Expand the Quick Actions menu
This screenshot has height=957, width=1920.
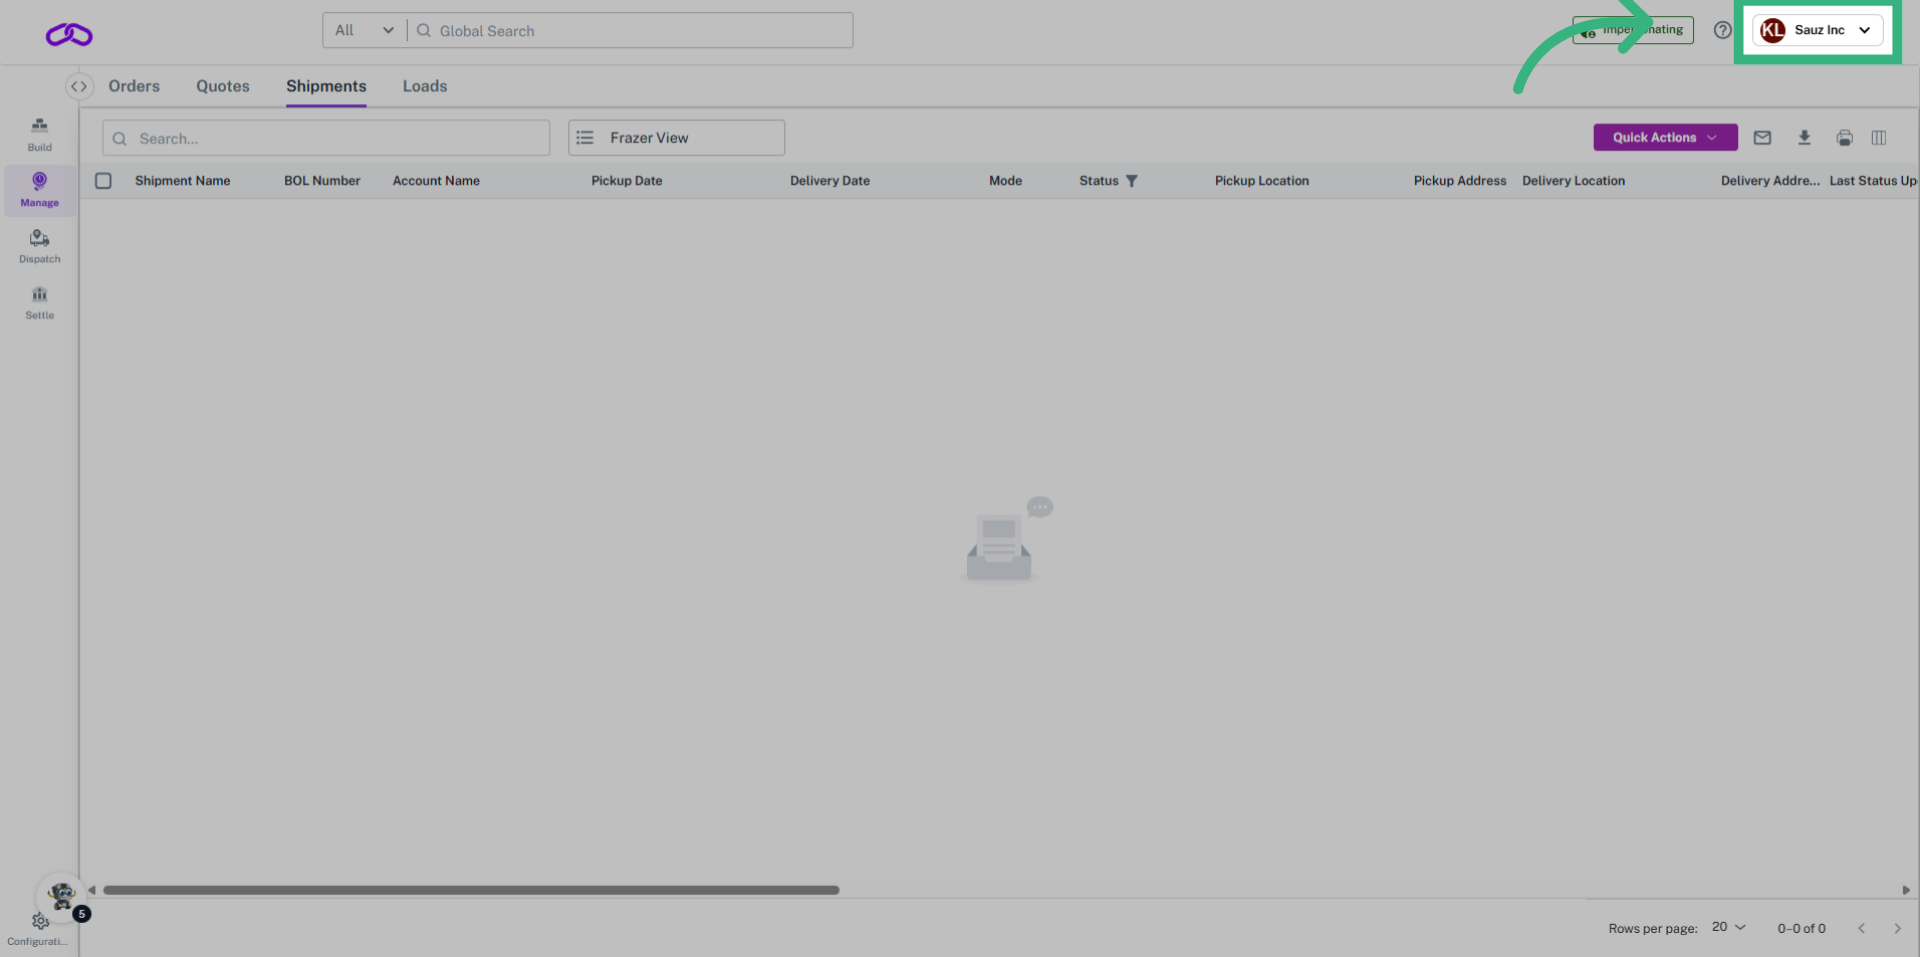1665,137
